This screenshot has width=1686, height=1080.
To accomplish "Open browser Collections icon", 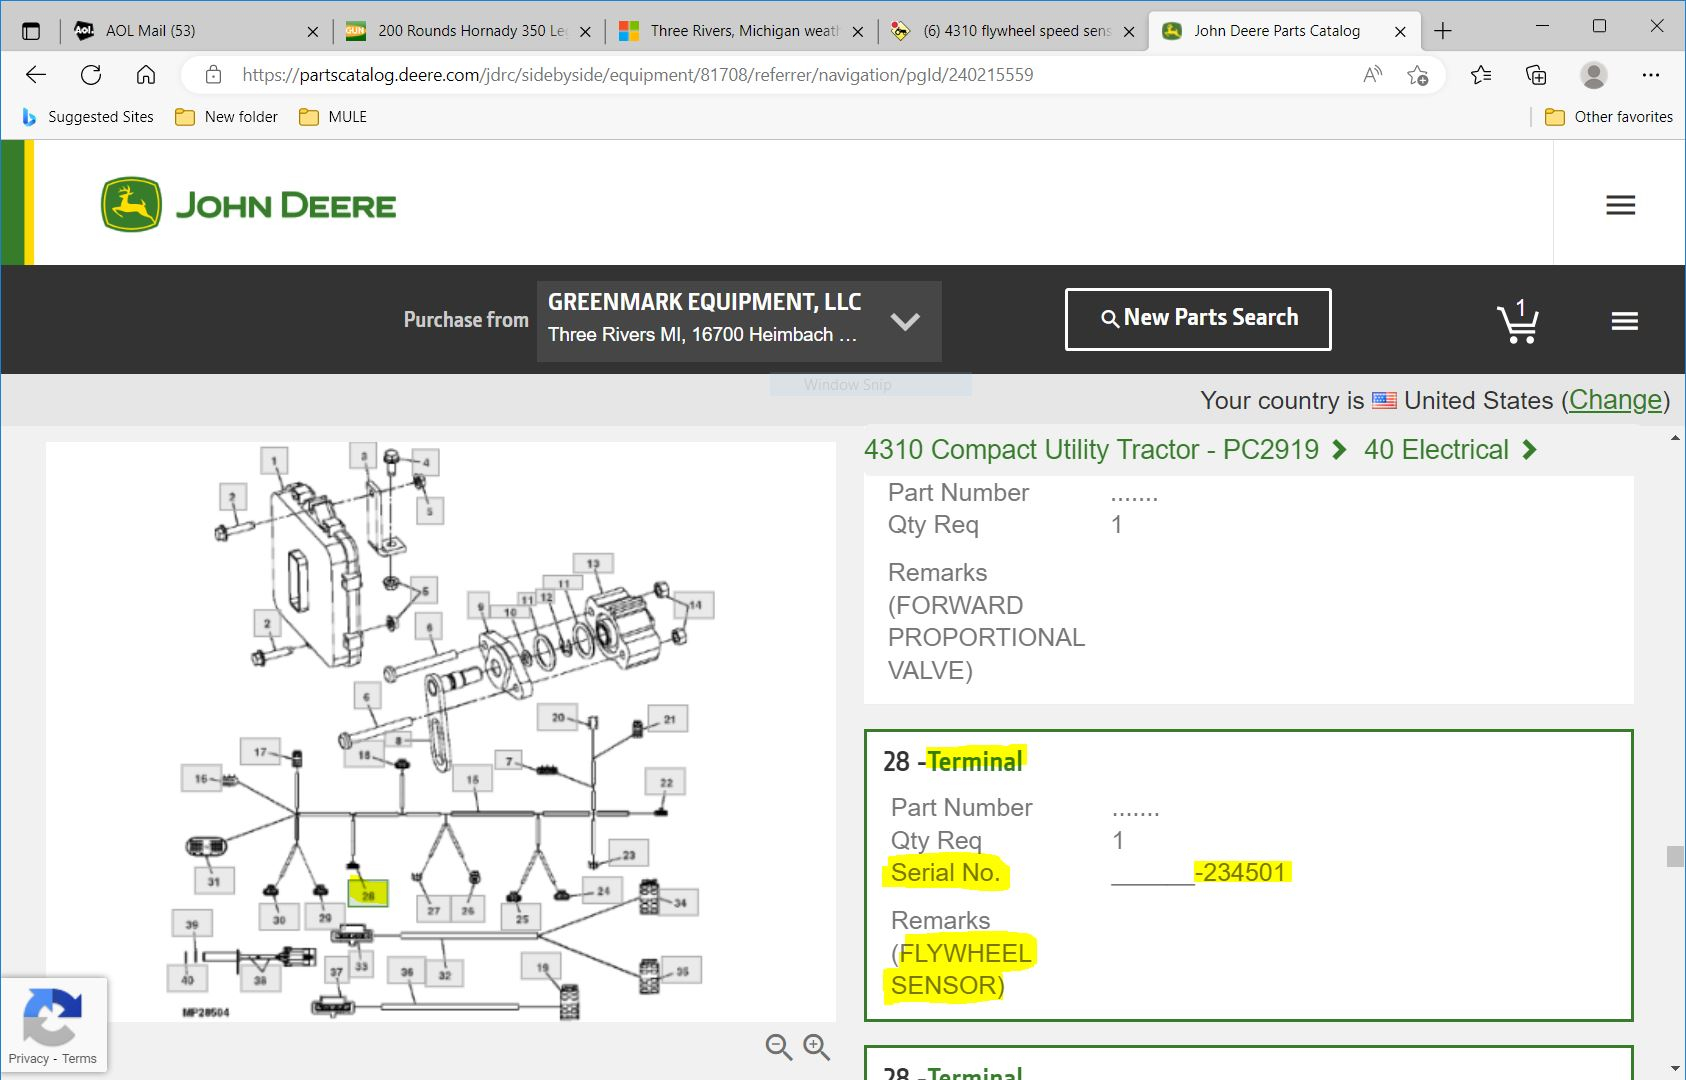I will 1536,75.
